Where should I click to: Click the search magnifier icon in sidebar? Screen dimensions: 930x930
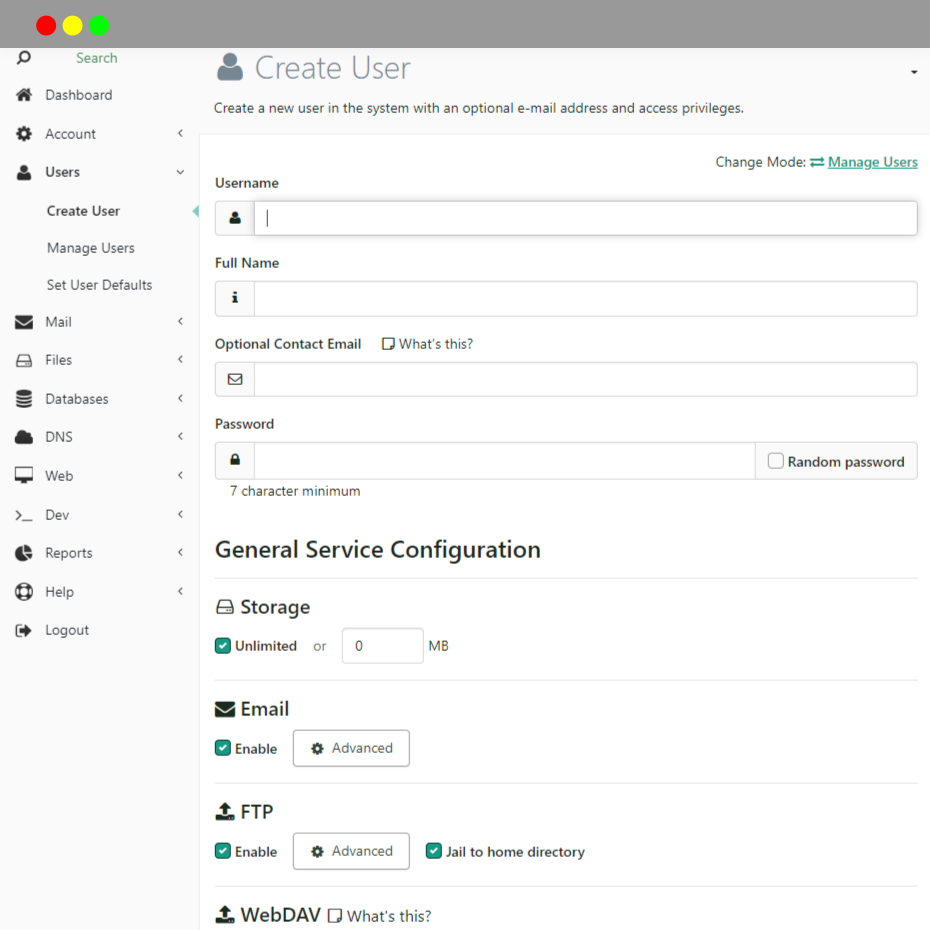(24, 58)
